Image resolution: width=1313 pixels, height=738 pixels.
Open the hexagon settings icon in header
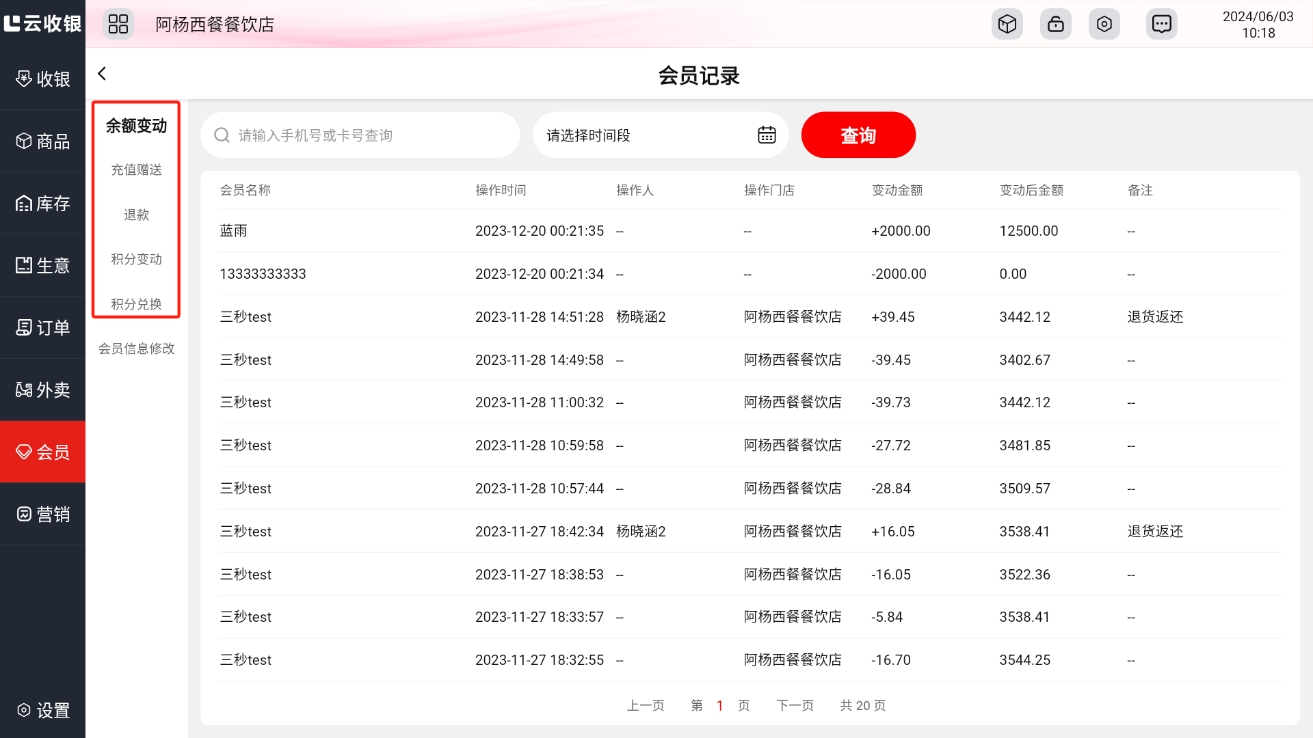(x=1104, y=24)
